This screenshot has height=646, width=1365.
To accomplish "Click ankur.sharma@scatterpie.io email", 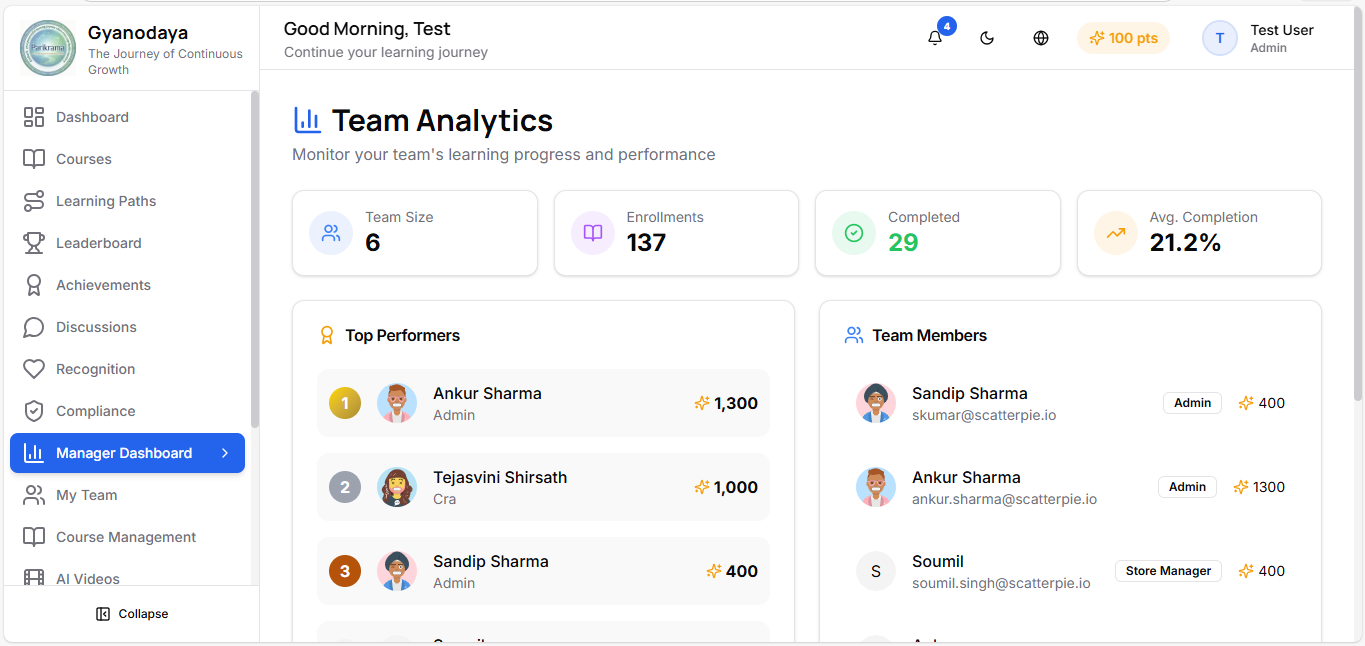I will [x=1004, y=499].
